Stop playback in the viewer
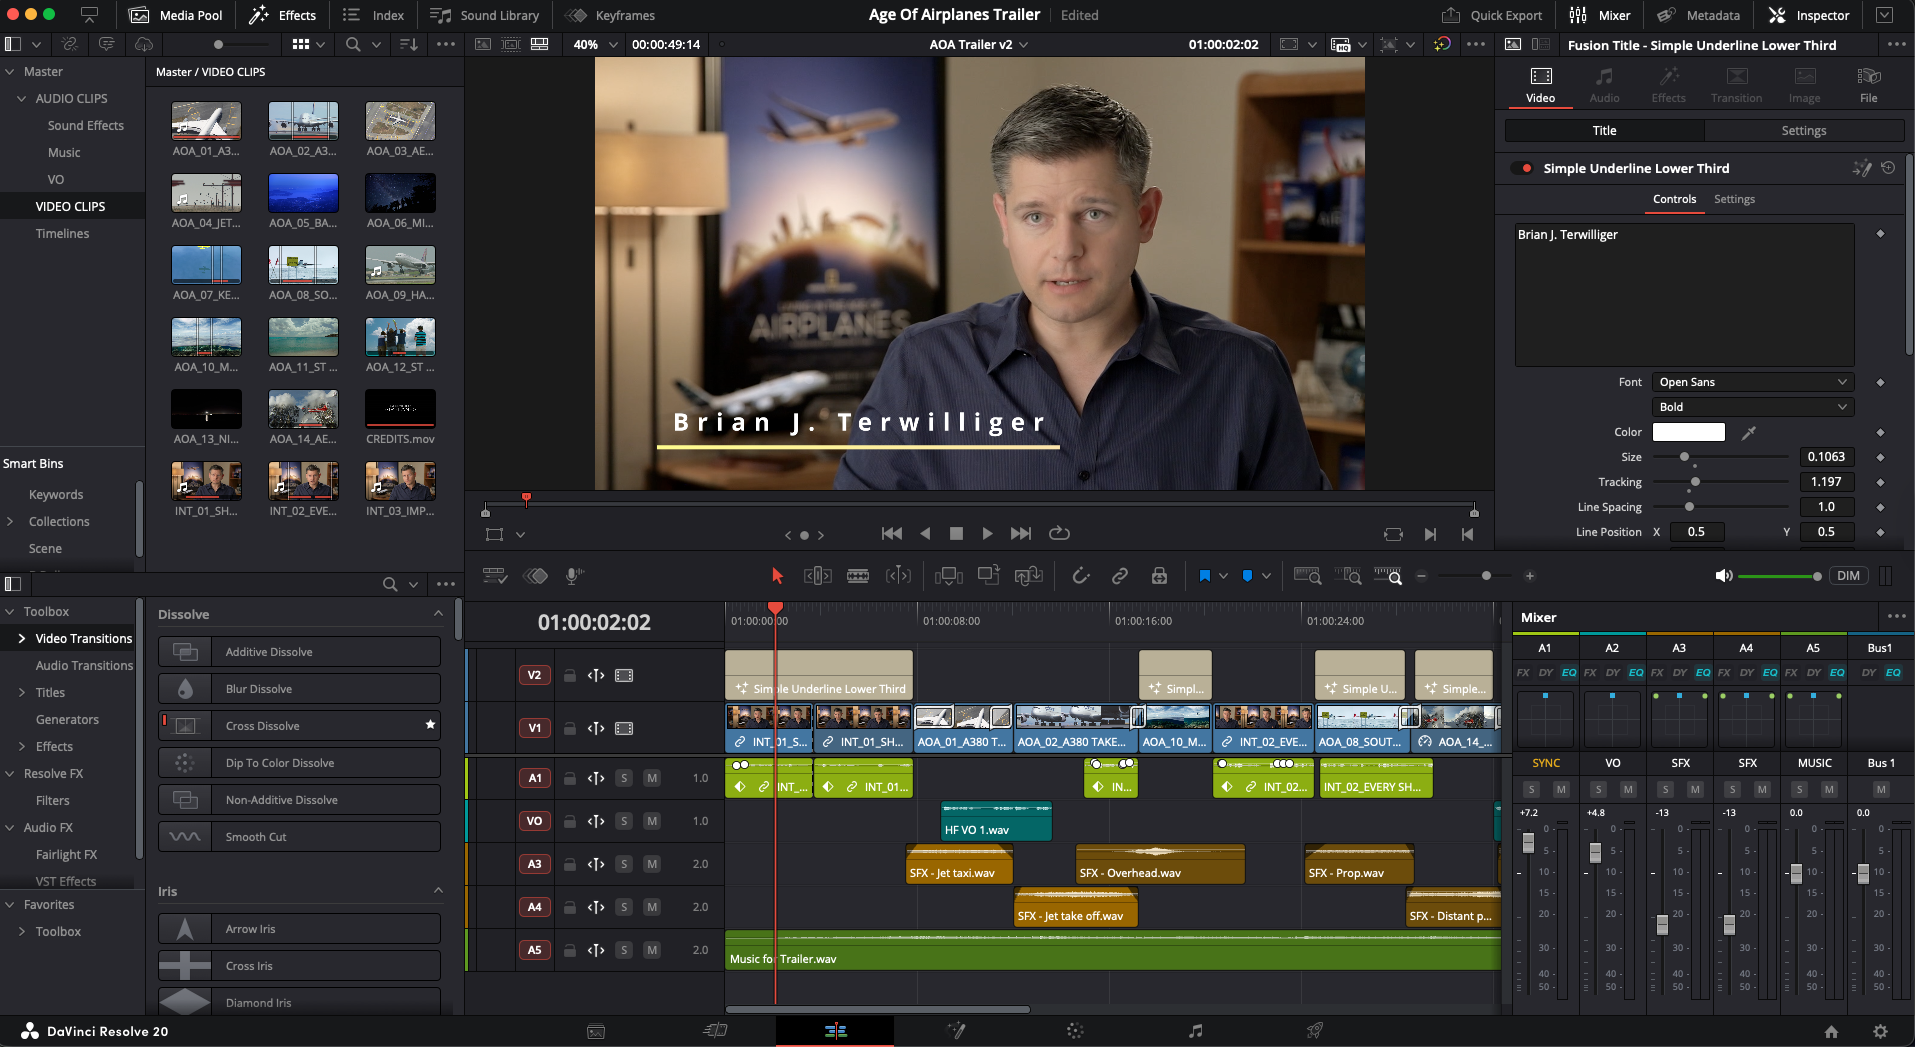 [956, 534]
